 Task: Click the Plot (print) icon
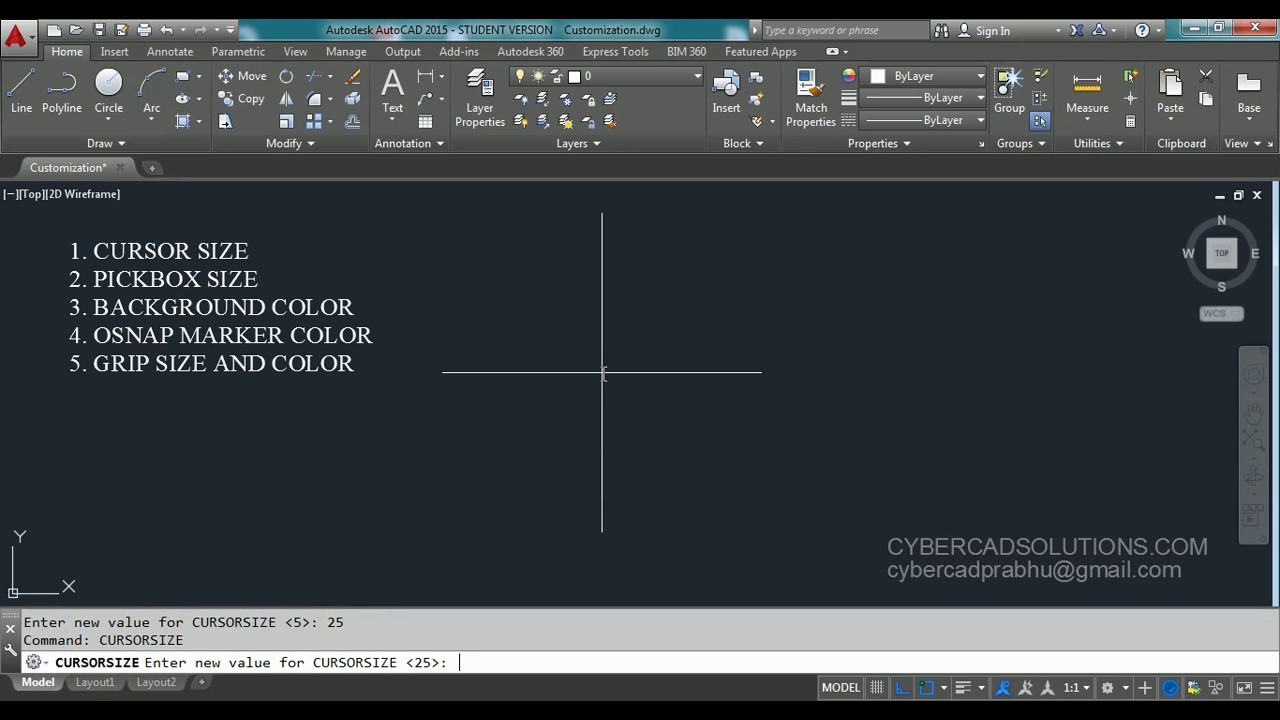pos(144,30)
